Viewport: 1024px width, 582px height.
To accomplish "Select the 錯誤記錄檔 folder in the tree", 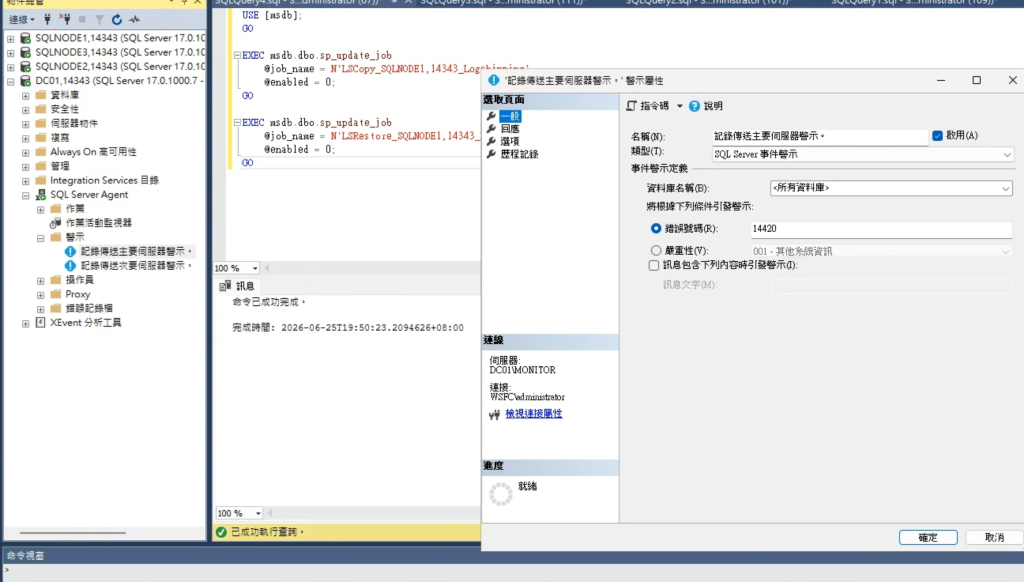I will pos(89,308).
